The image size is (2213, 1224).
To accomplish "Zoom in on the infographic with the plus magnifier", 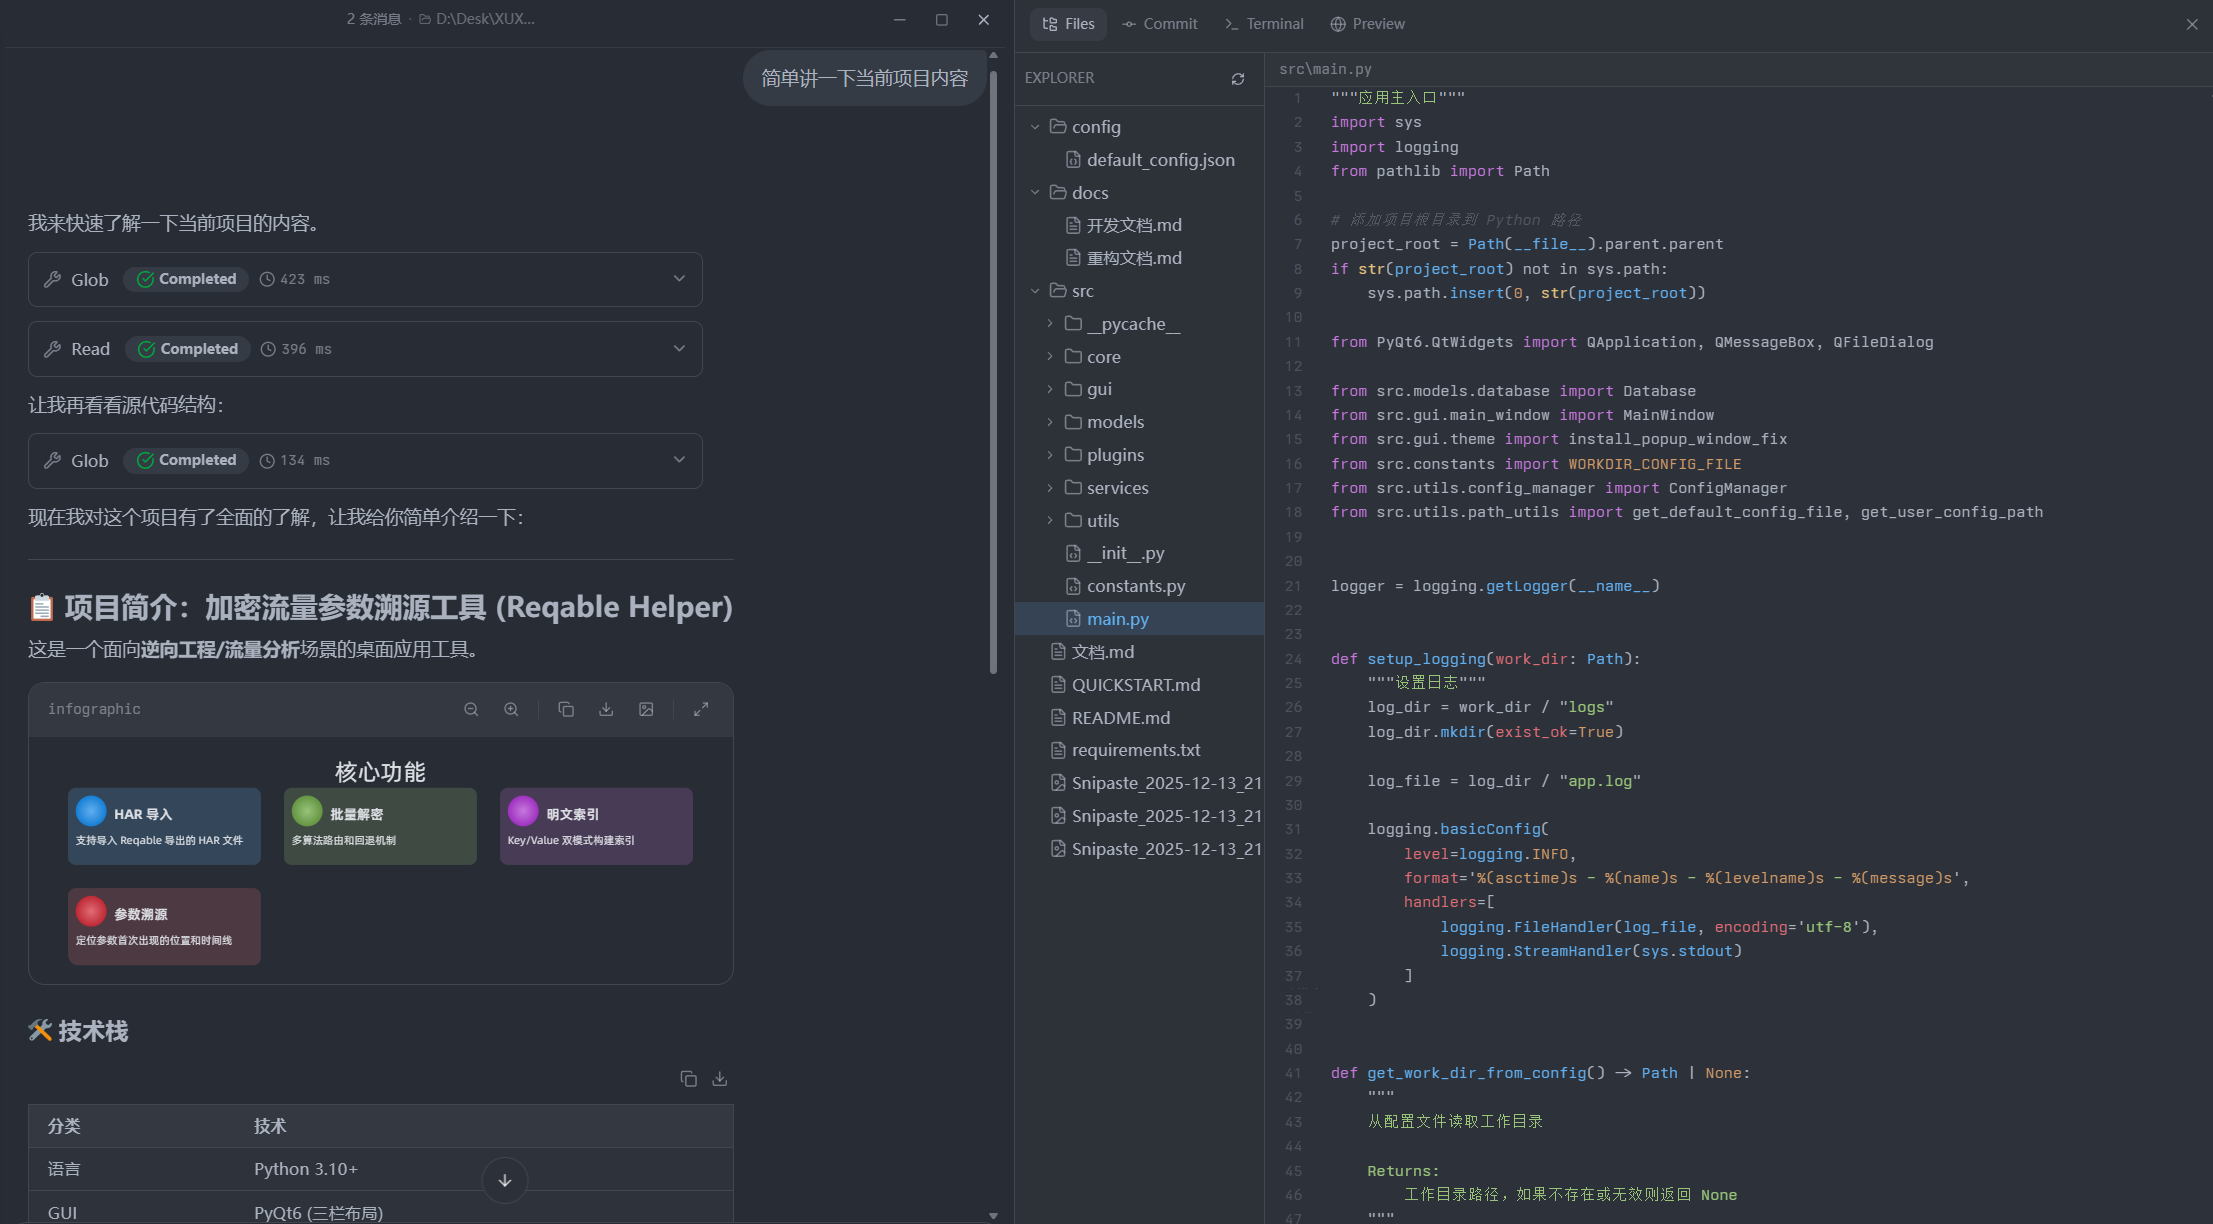I will [511, 709].
